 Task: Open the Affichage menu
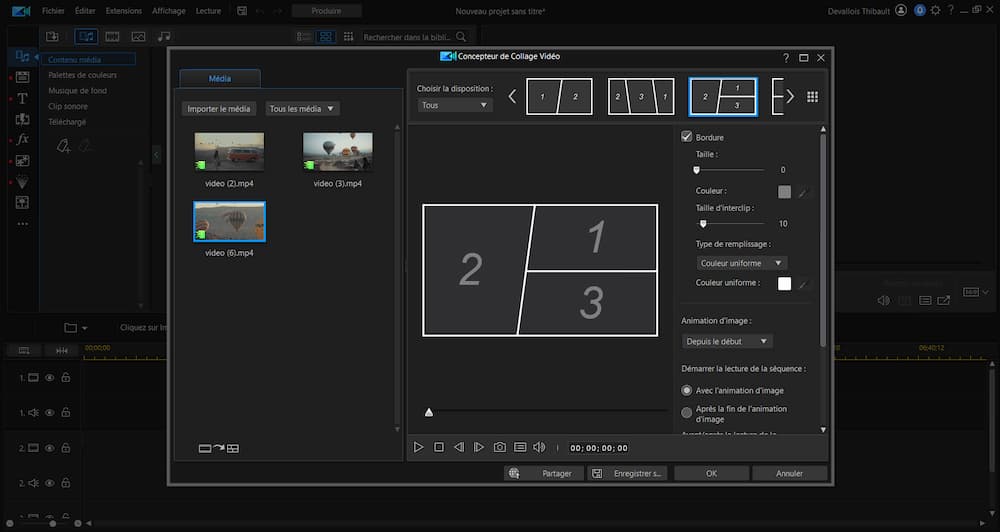168,11
